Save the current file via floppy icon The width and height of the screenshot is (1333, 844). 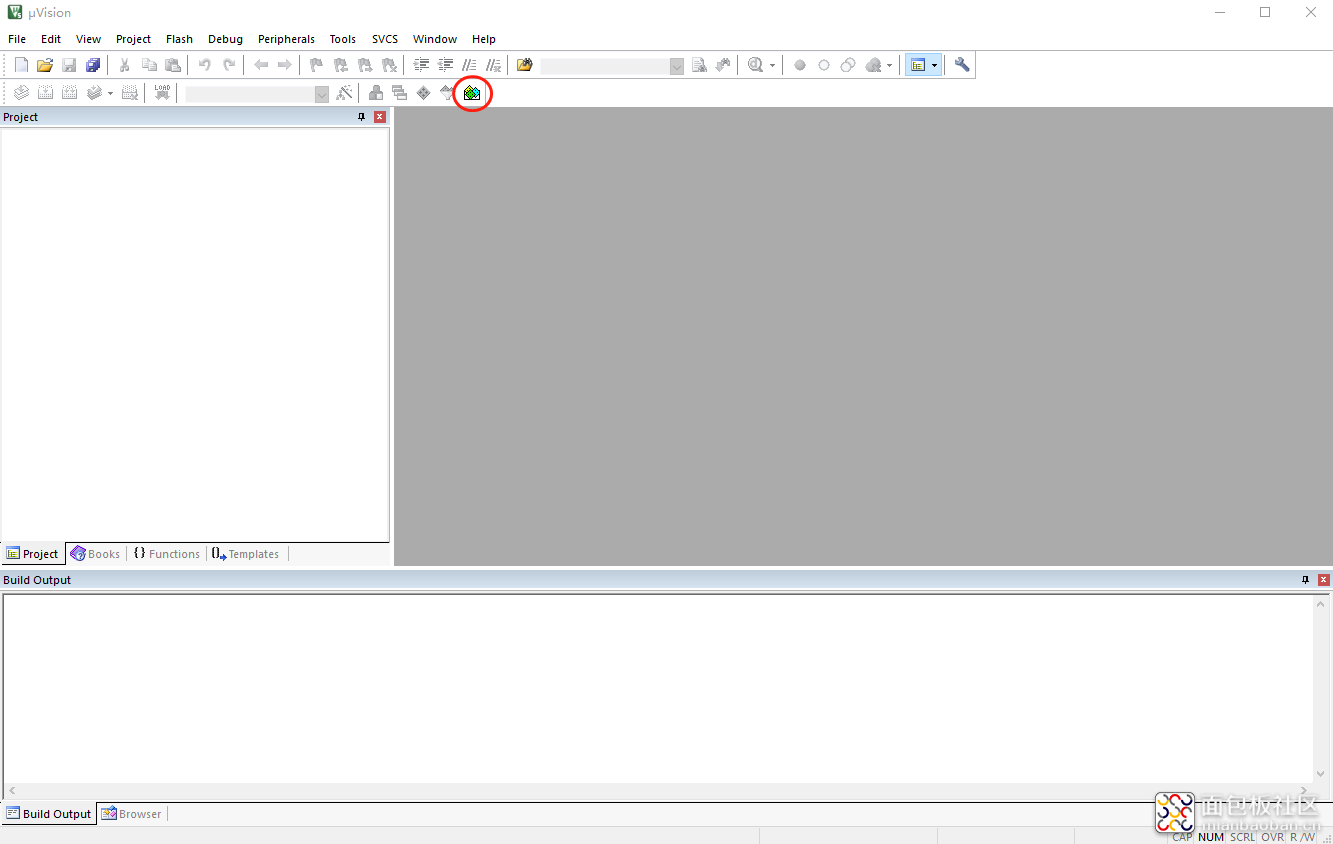(69, 65)
